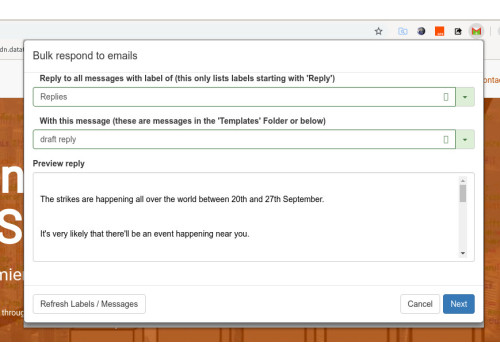Click the bookmark star icon
The height and width of the screenshot is (360, 500).
(x=378, y=31)
